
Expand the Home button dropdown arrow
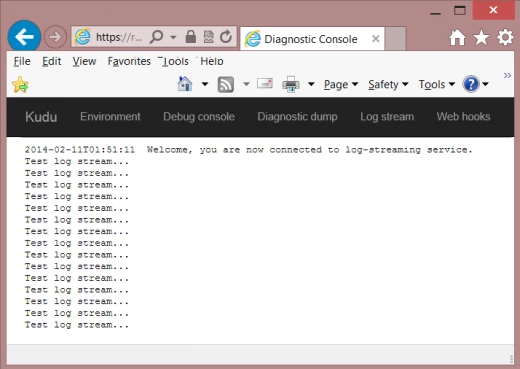tap(205, 84)
